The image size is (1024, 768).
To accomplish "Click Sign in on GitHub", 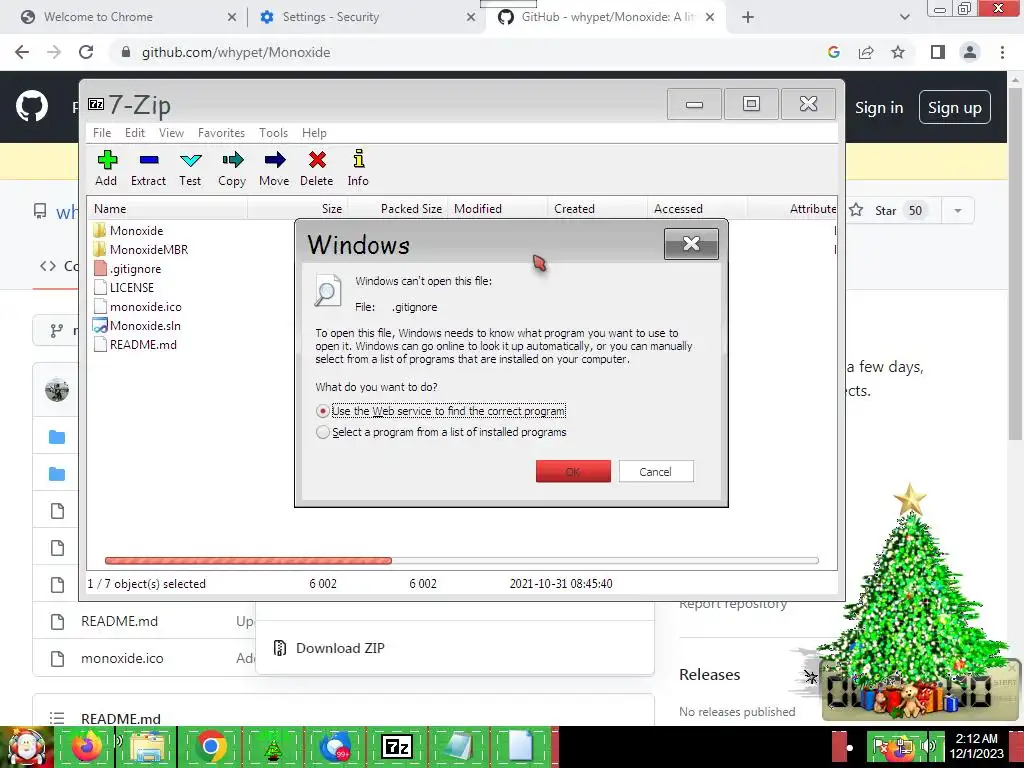I will tap(879, 108).
